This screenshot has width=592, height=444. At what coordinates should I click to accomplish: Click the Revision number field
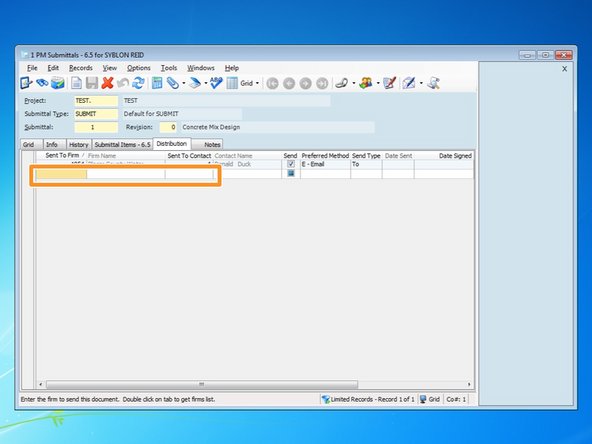pyautogui.click(x=168, y=127)
